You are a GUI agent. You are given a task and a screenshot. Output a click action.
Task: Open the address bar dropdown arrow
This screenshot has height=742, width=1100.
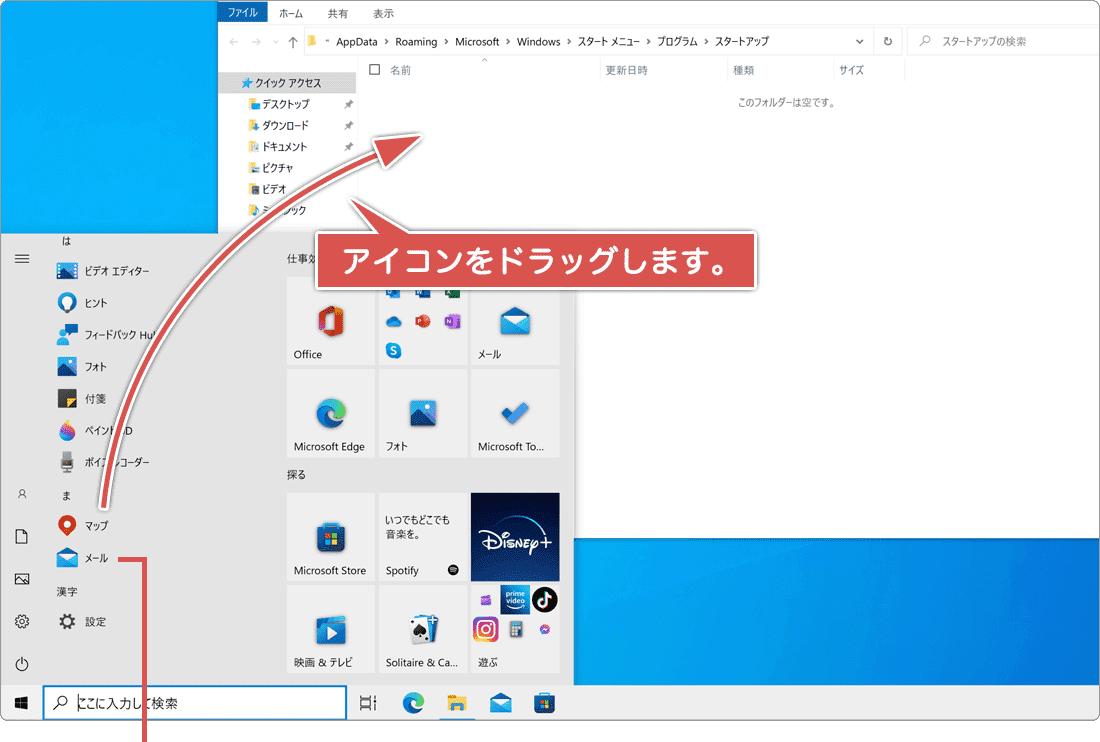pos(859,41)
